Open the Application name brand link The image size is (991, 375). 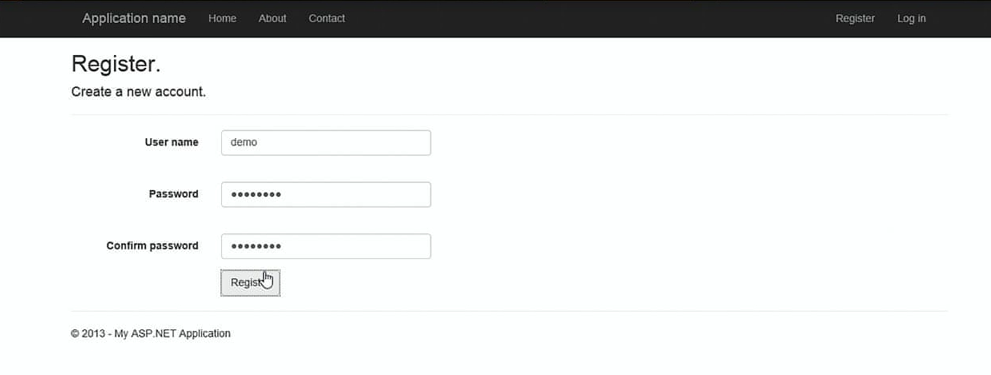134,18
